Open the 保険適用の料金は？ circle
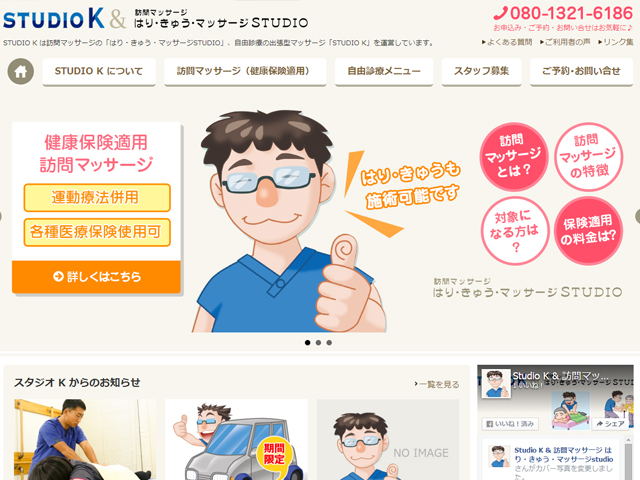Viewport: 640px width, 480px height. (588, 231)
